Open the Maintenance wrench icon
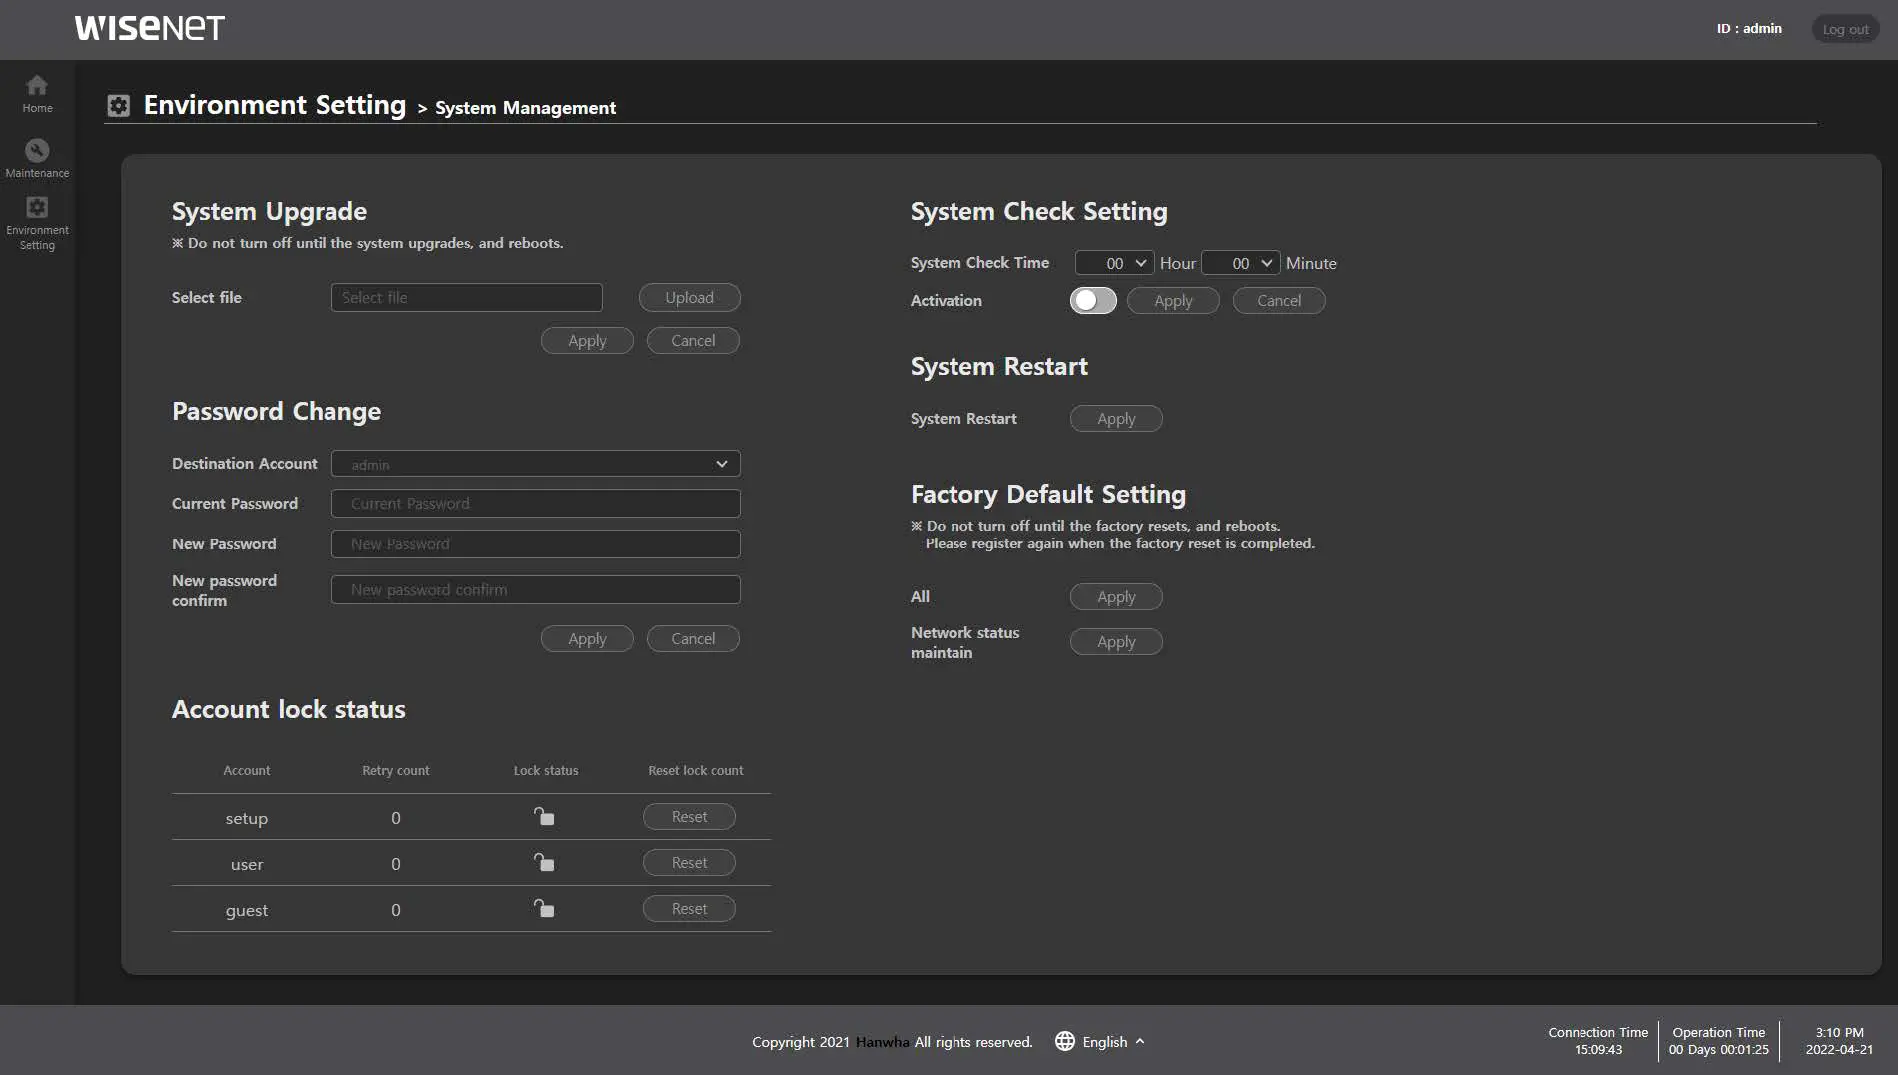 (37, 151)
